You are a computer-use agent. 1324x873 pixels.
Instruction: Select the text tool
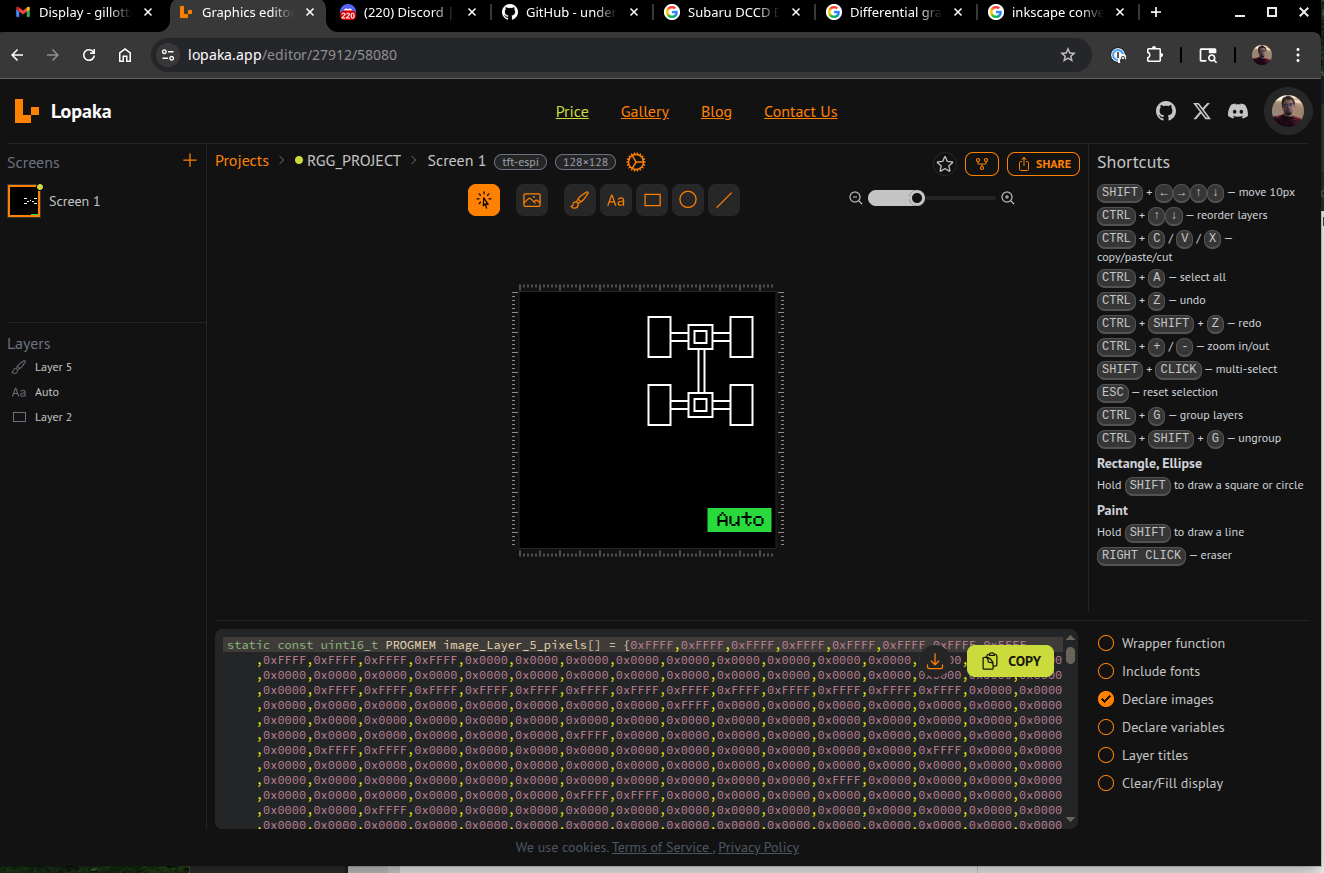click(616, 200)
